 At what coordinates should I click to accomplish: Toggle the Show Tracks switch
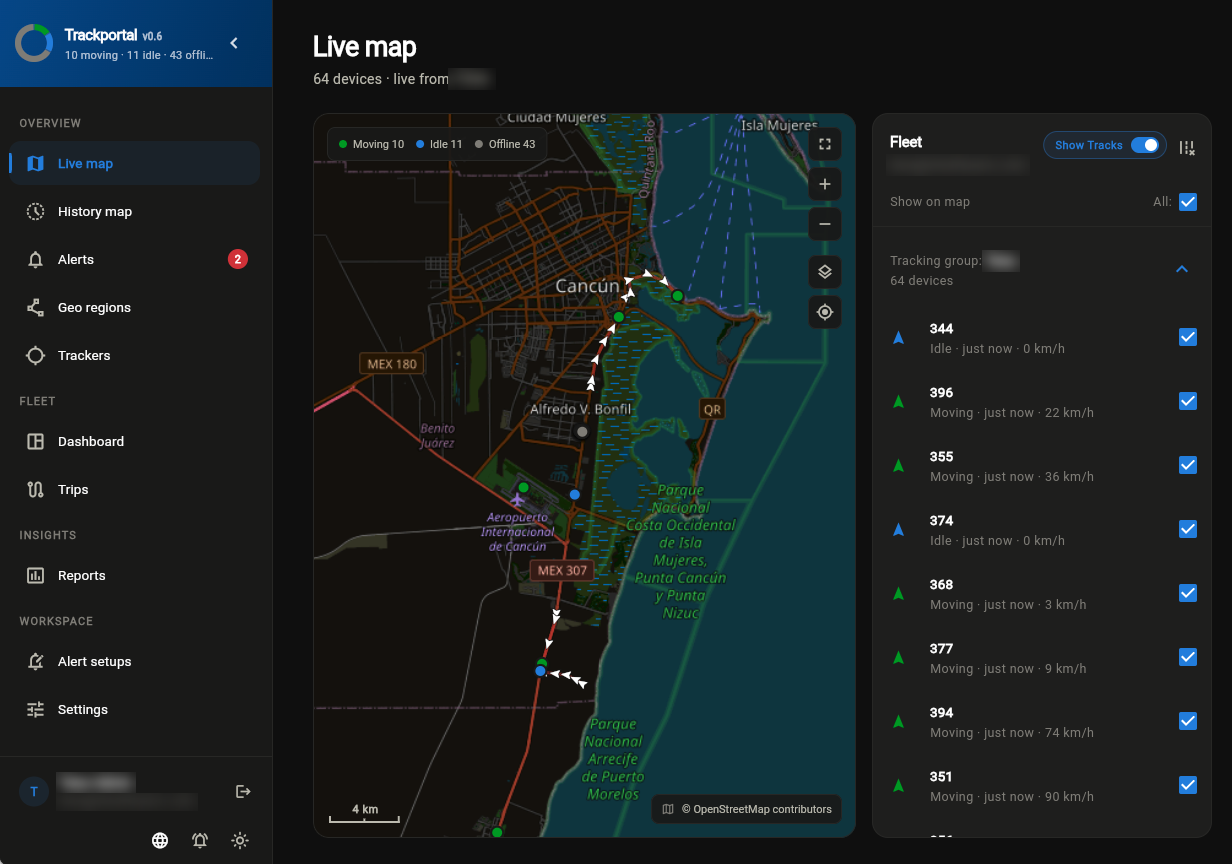(1147, 145)
